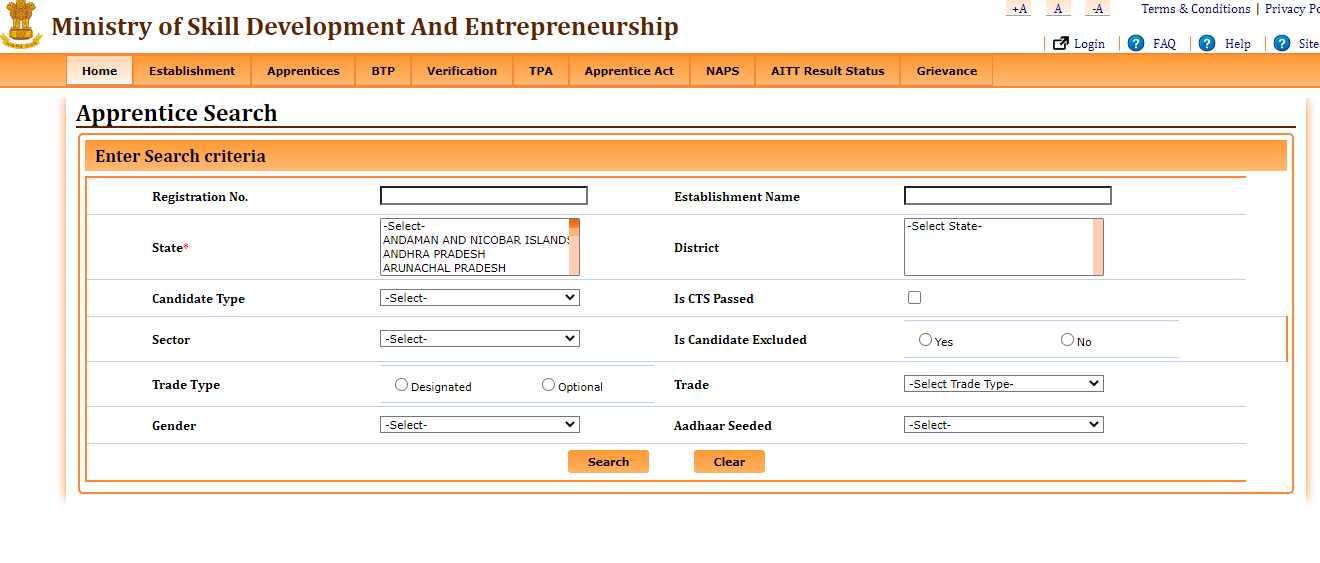This screenshot has width=1320, height=563.
Task: Click the Login external-link icon
Action: (x=1061, y=43)
